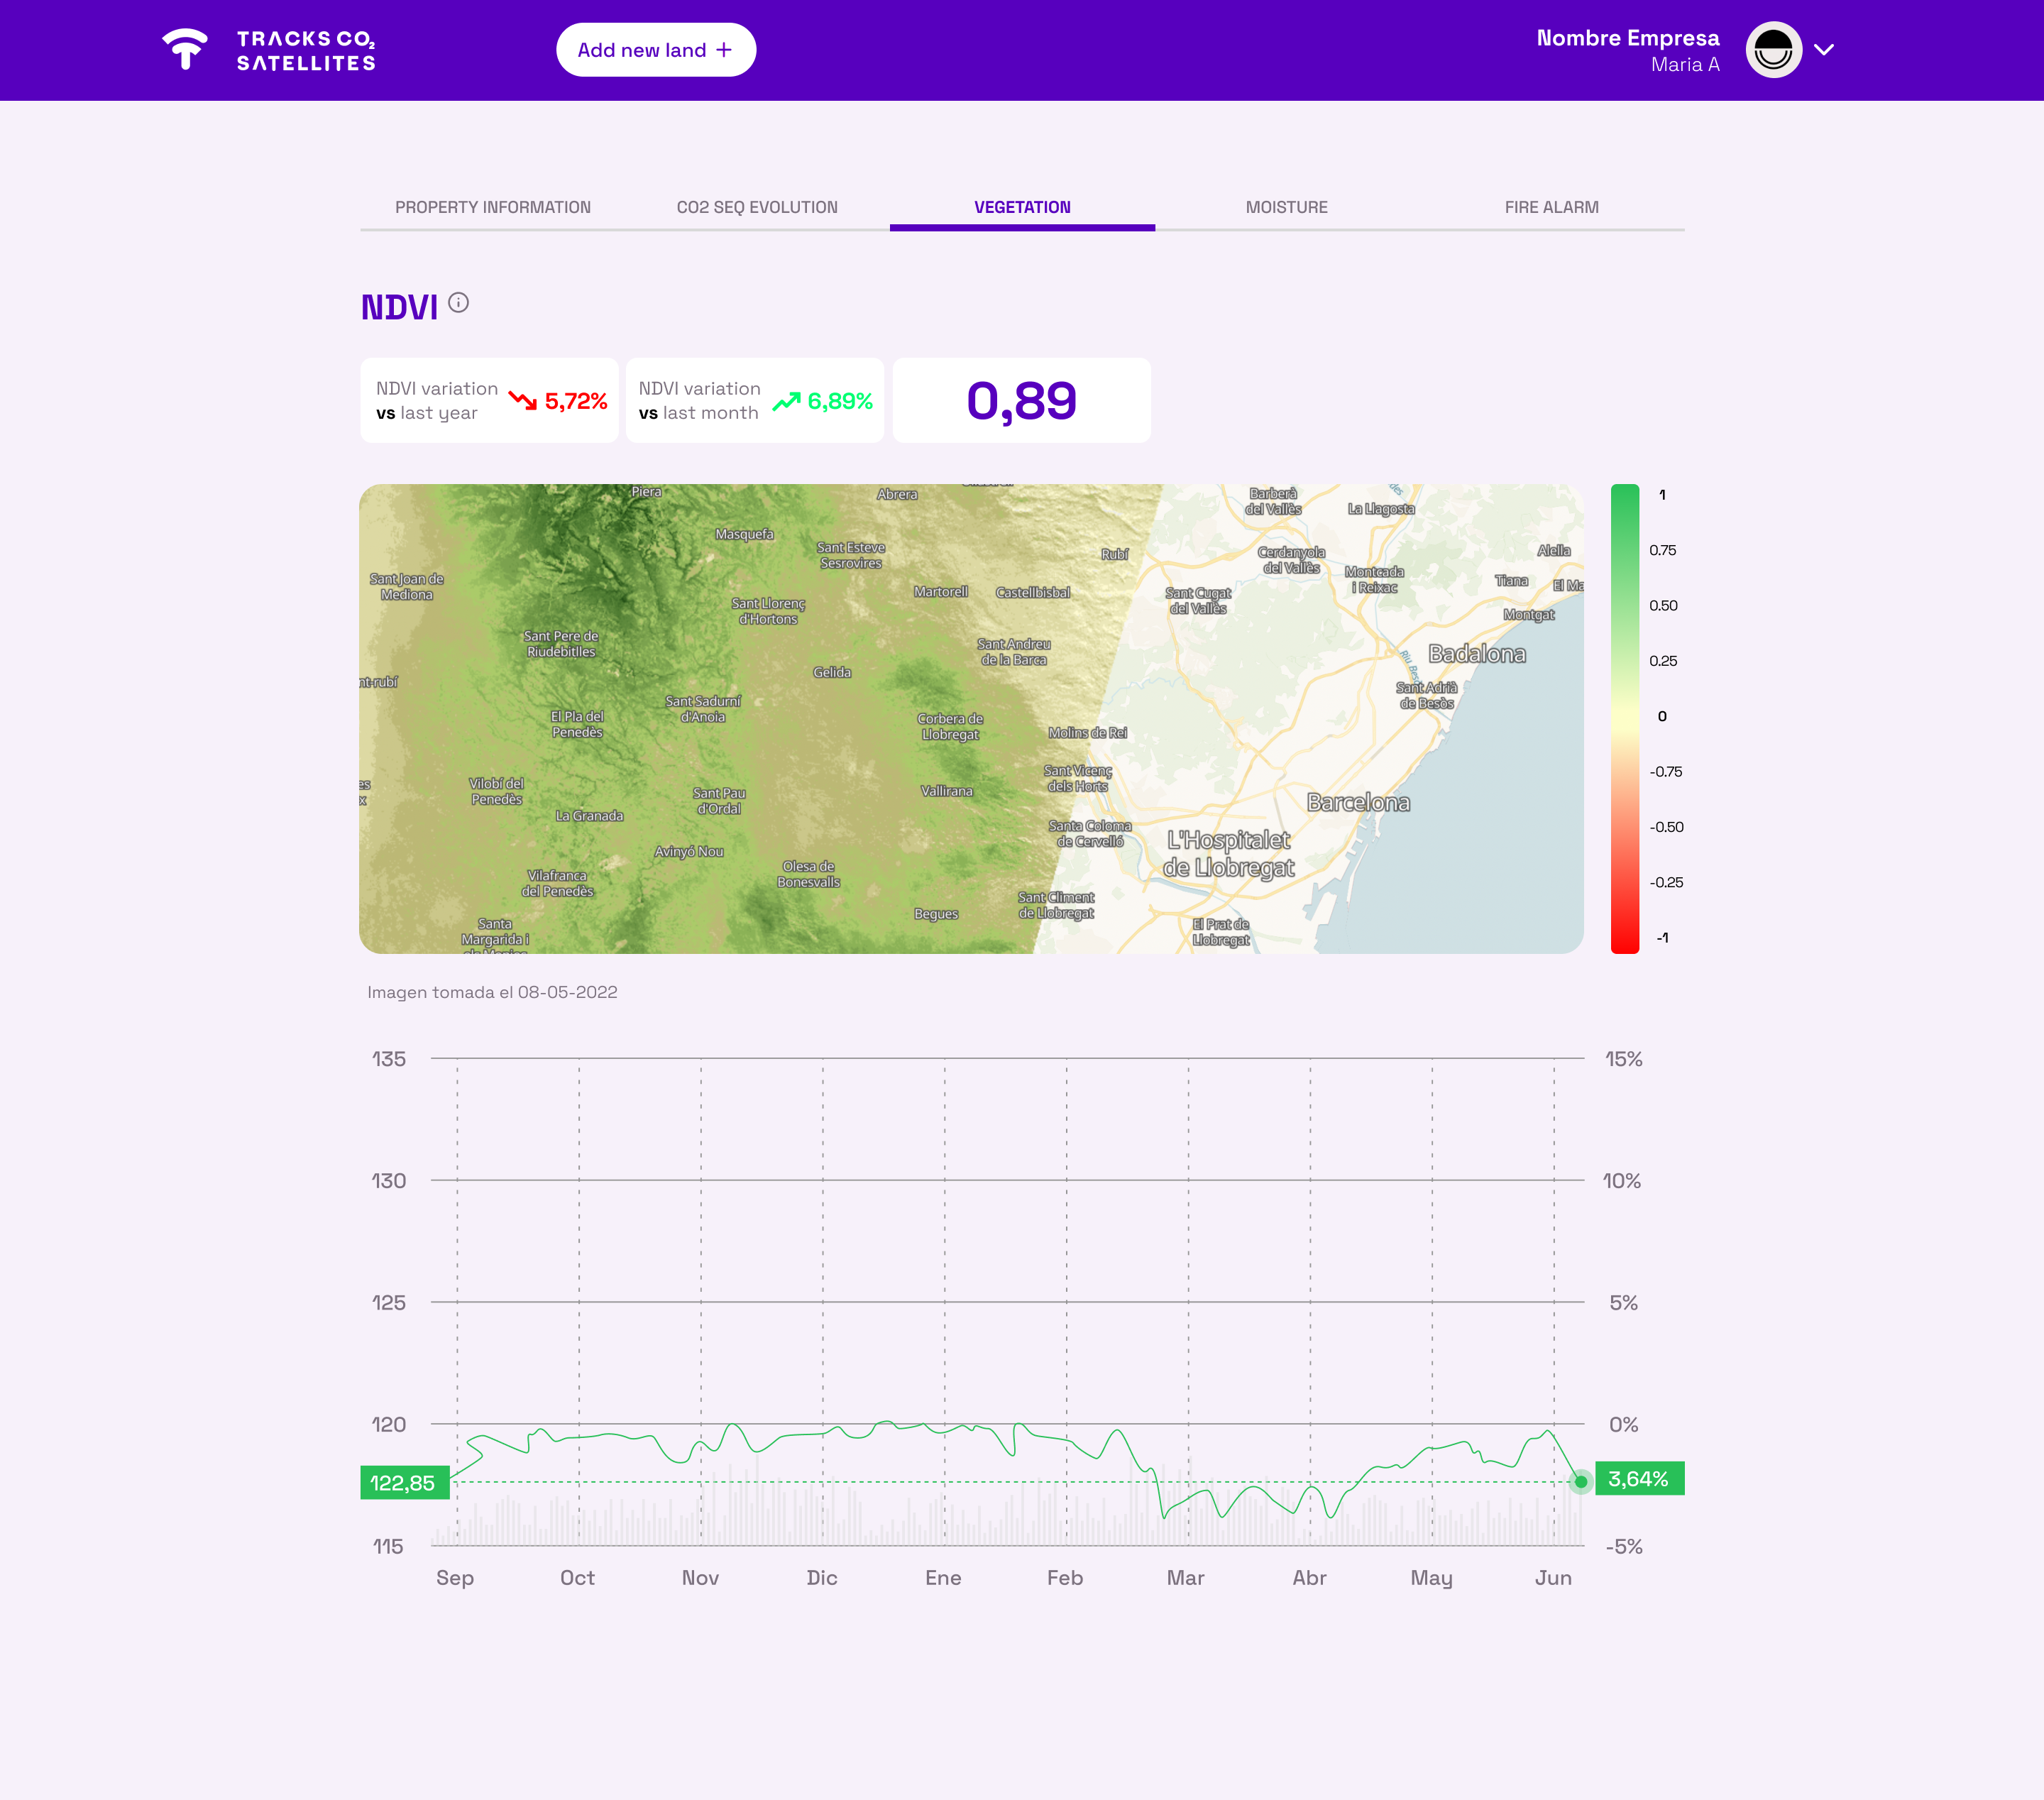Click the NDVI variation vs last year card
The width and height of the screenshot is (2044, 1800).
489,401
